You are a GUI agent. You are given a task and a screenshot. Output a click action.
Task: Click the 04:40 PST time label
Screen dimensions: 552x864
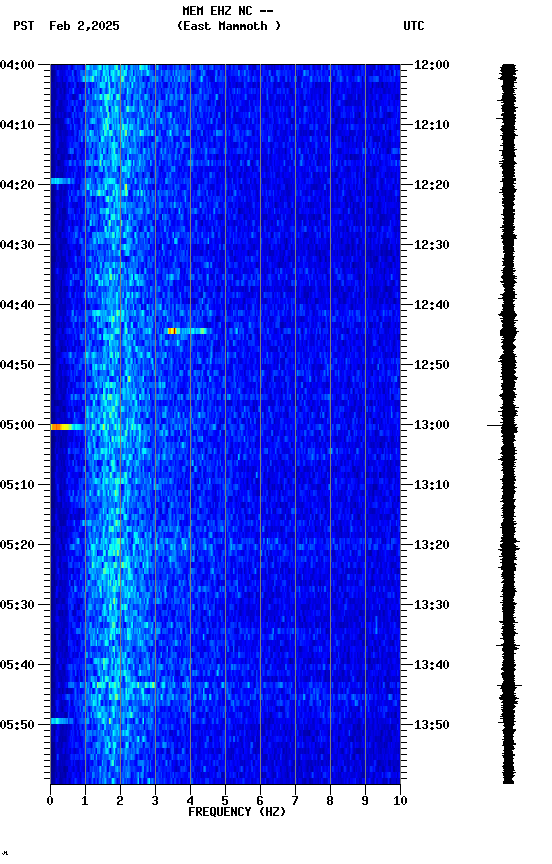17,305
